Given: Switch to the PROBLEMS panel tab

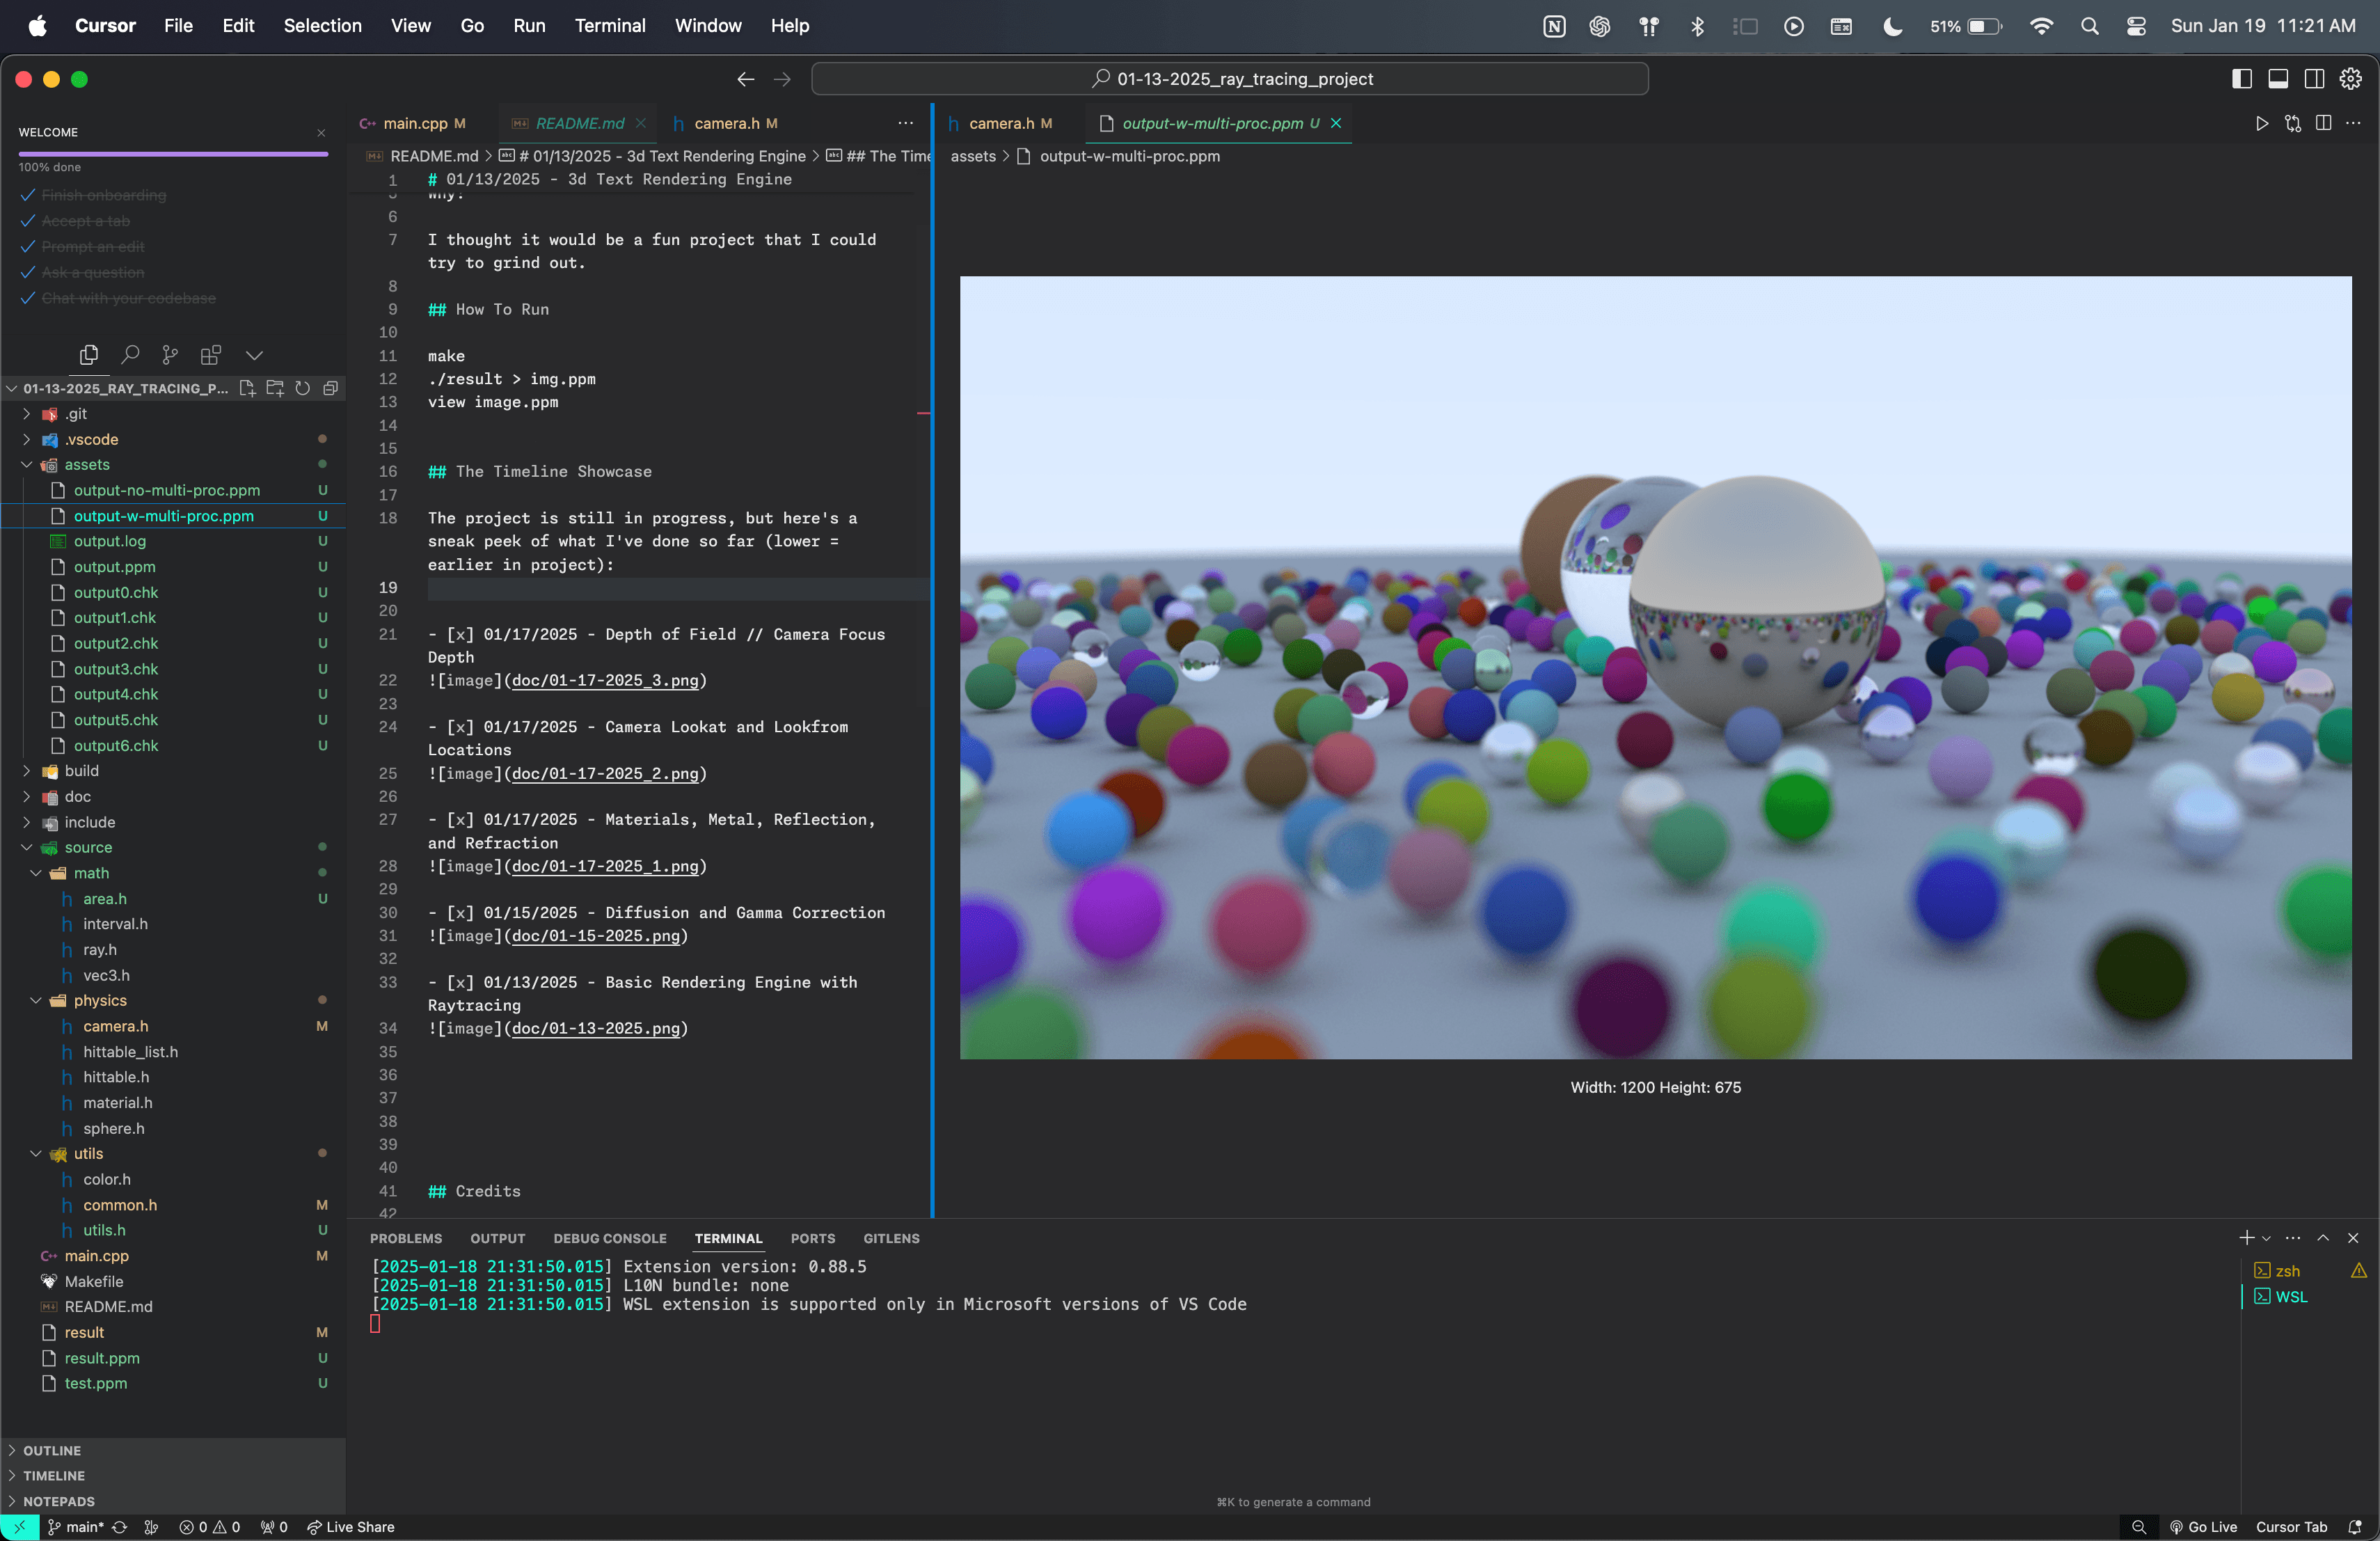Looking at the screenshot, I should [x=405, y=1238].
